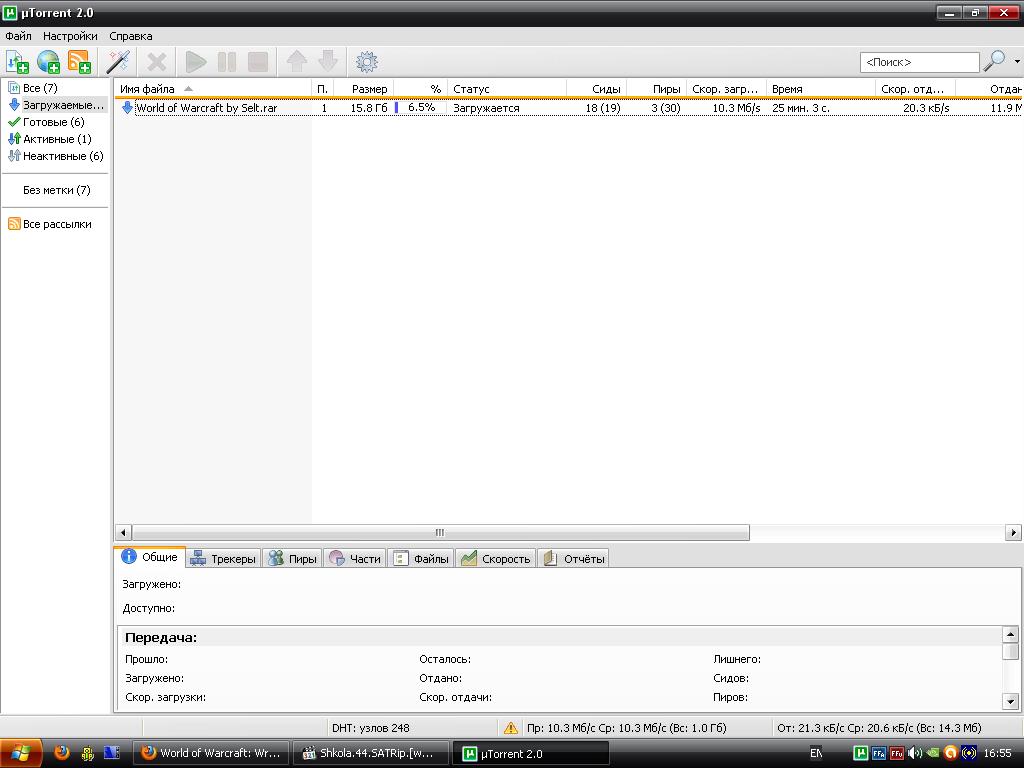
Task: Click details pane scroll down arrow
Action: pyautogui.click(x=1010, y=702)
